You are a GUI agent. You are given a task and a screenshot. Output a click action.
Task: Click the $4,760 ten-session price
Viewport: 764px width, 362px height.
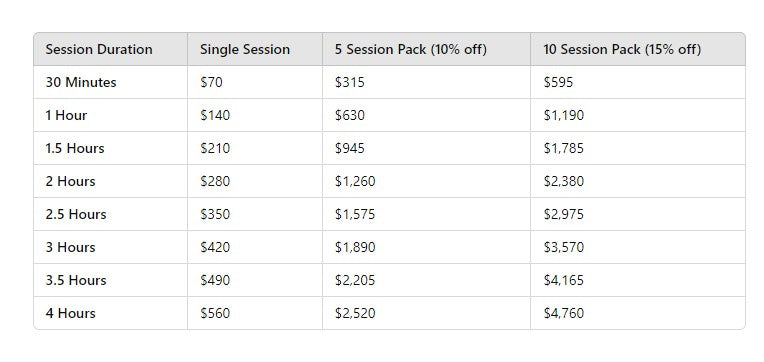click(x=563, y=313)
